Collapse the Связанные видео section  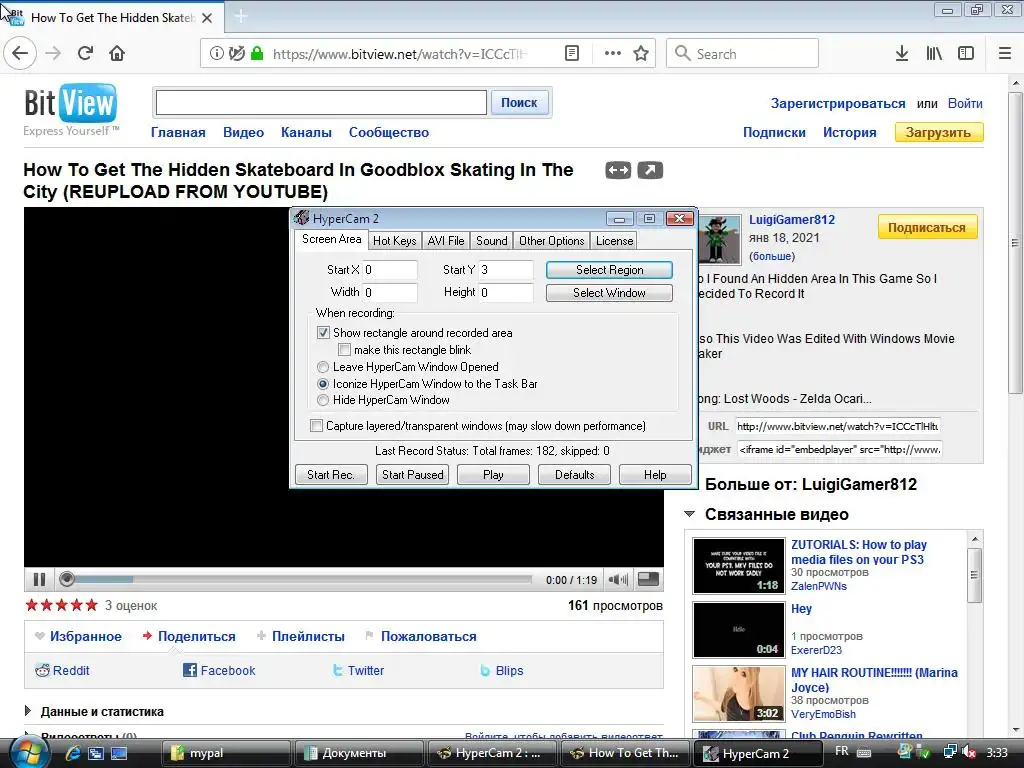point(690,515)
